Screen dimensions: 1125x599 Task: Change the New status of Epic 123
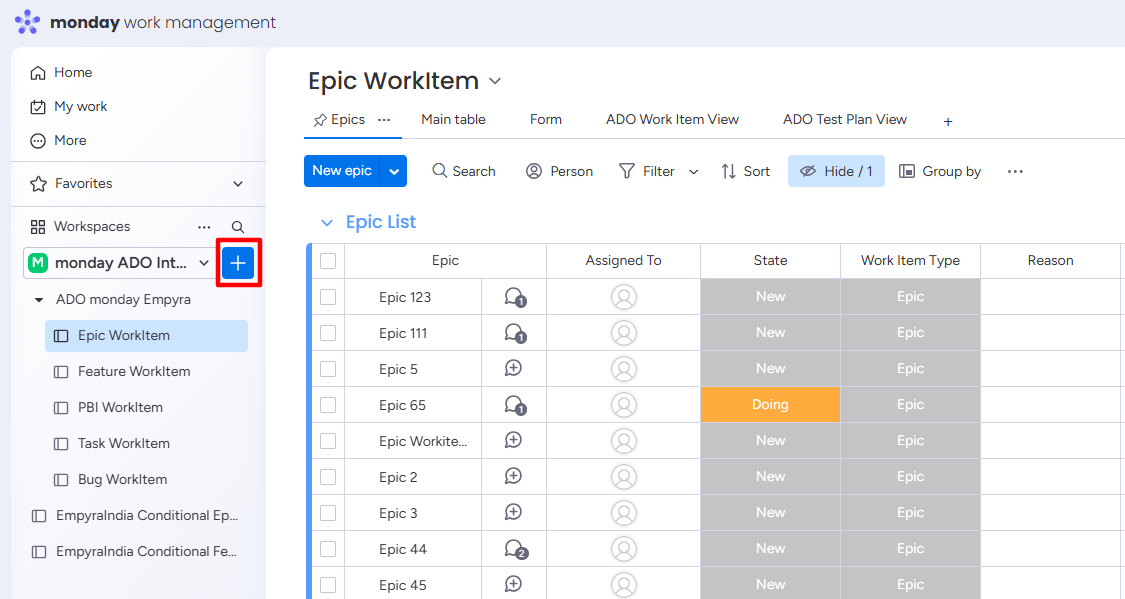tap(771, 297)
